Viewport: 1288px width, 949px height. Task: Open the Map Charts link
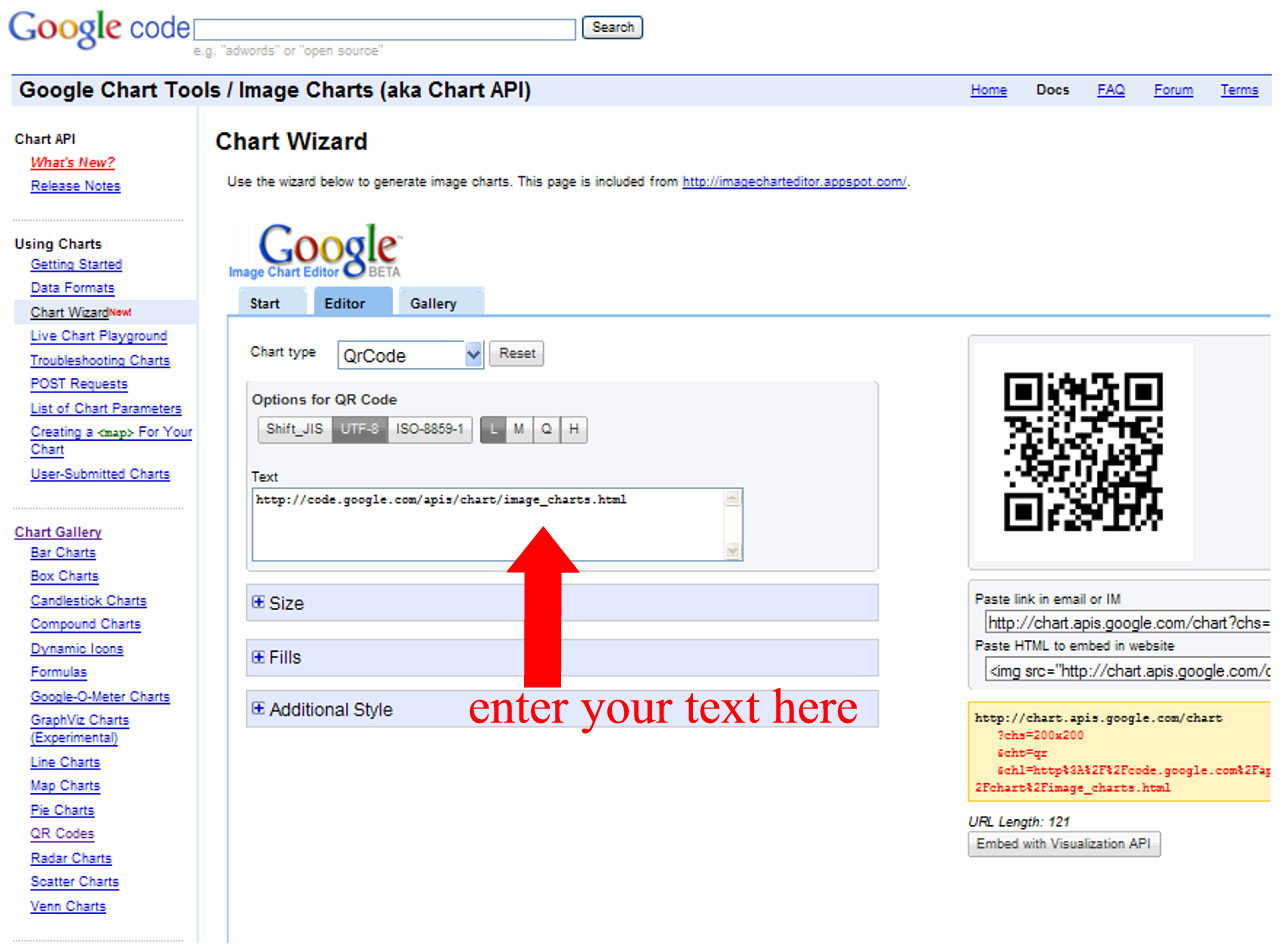65,786
